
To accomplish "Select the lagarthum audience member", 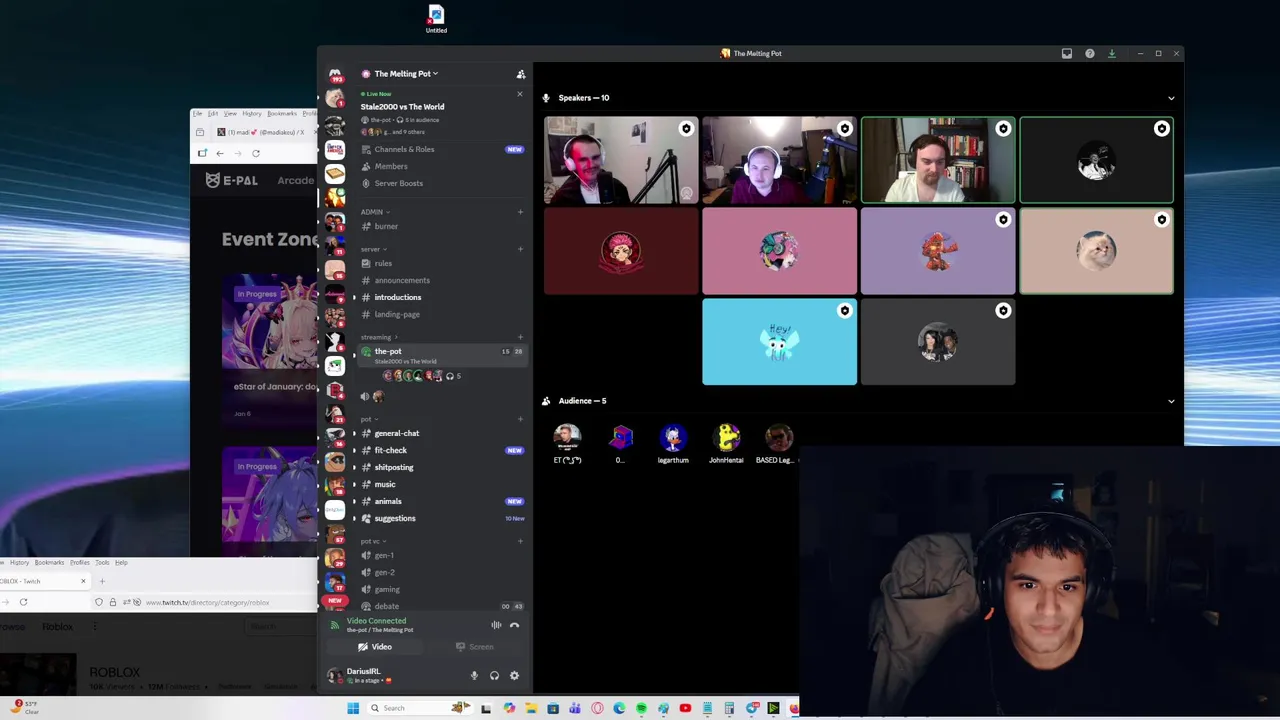I will pos(673,445).
